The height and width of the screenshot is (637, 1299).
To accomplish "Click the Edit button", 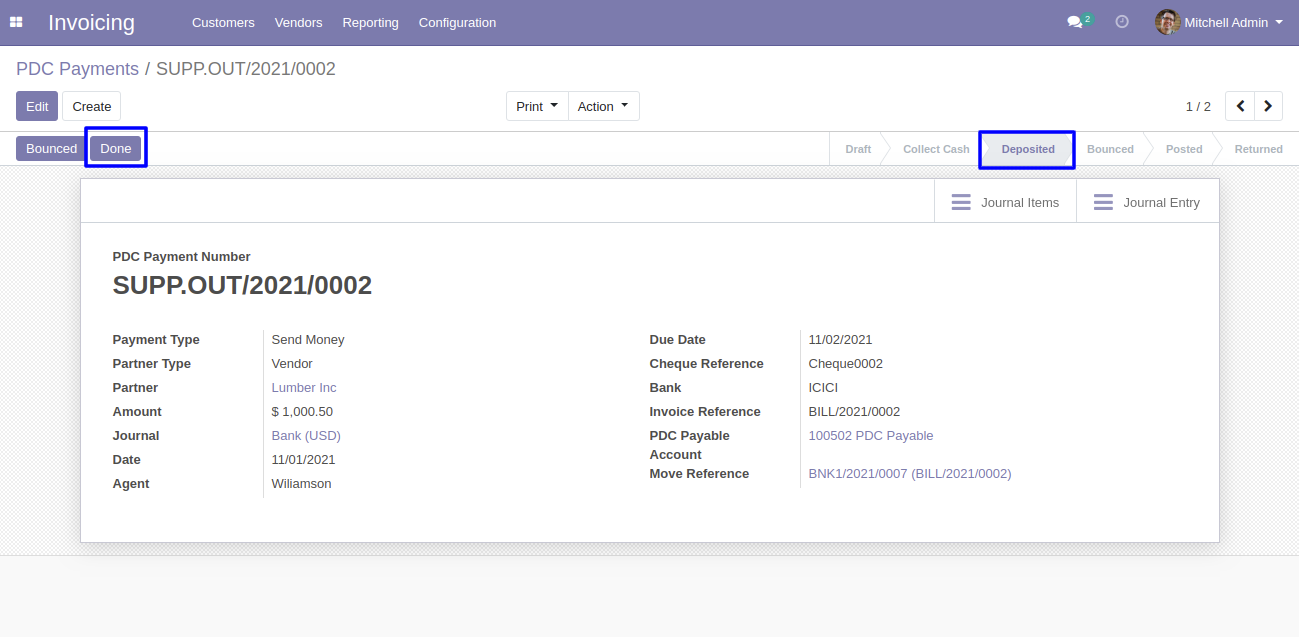I will point(37,106).
